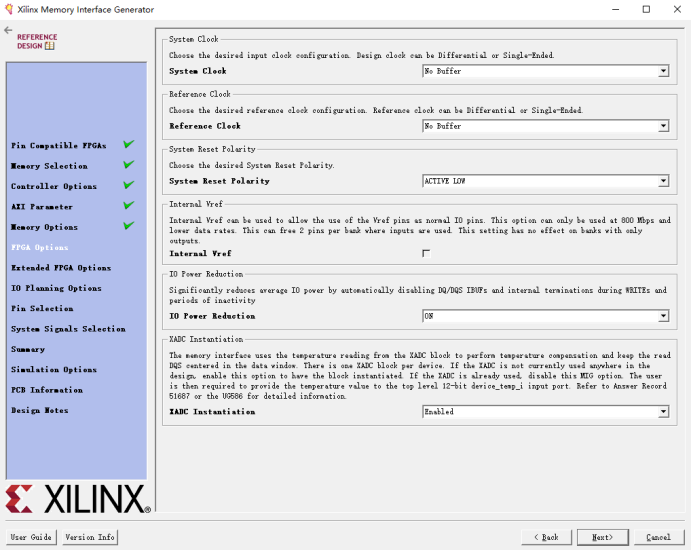Go to Controller Options step
Image resolution: width=695 pixels, height=555 pixels.
54,186
